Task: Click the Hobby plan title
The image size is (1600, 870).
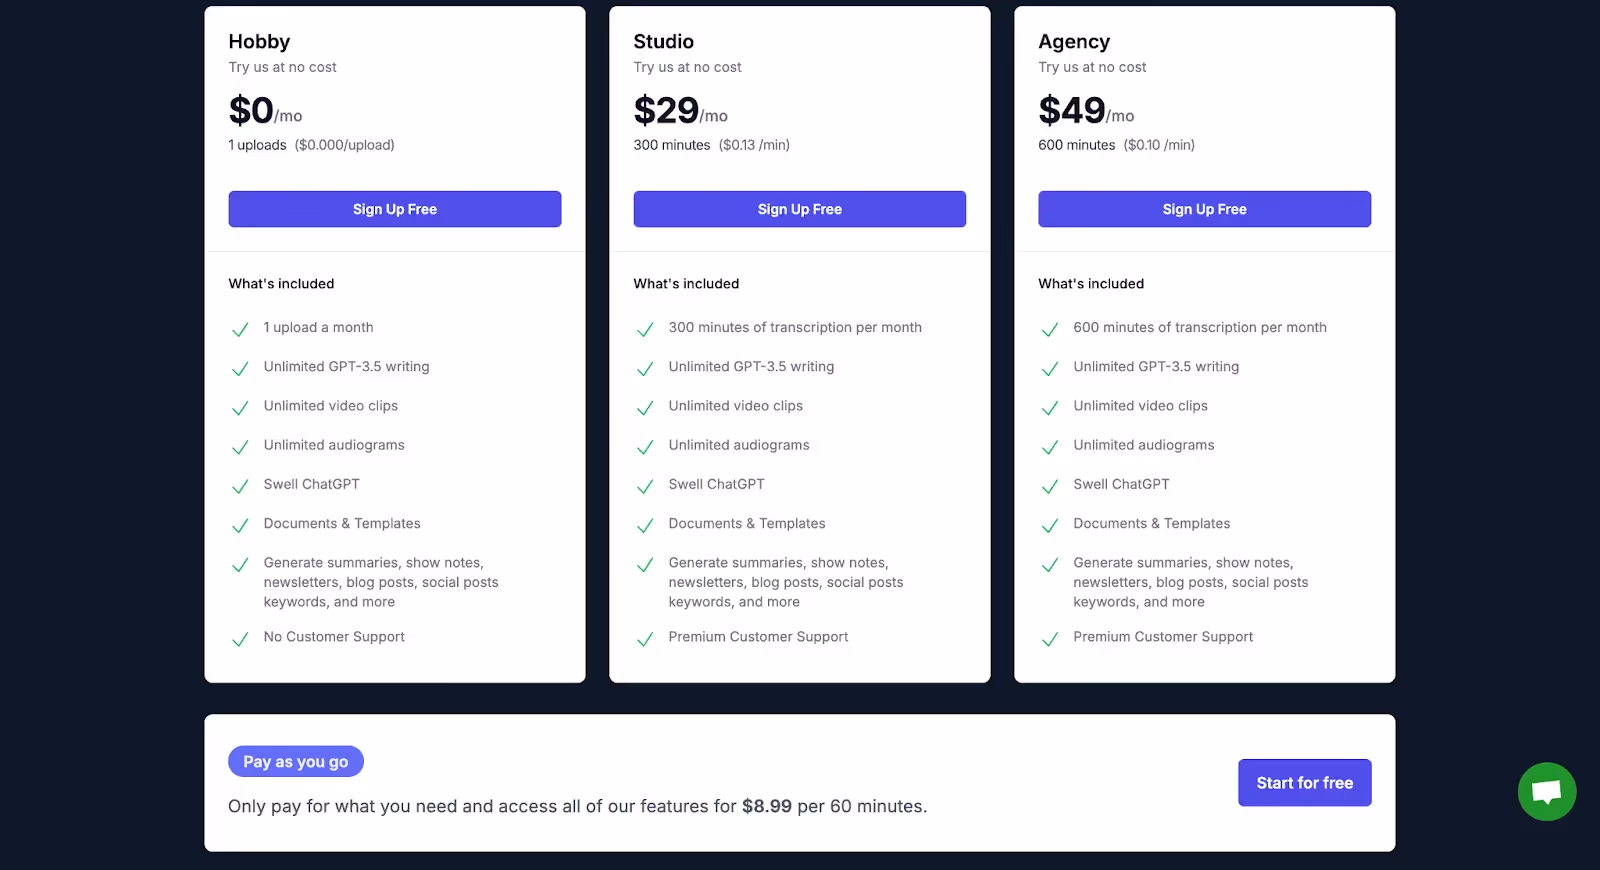Action: pos(259,41)
